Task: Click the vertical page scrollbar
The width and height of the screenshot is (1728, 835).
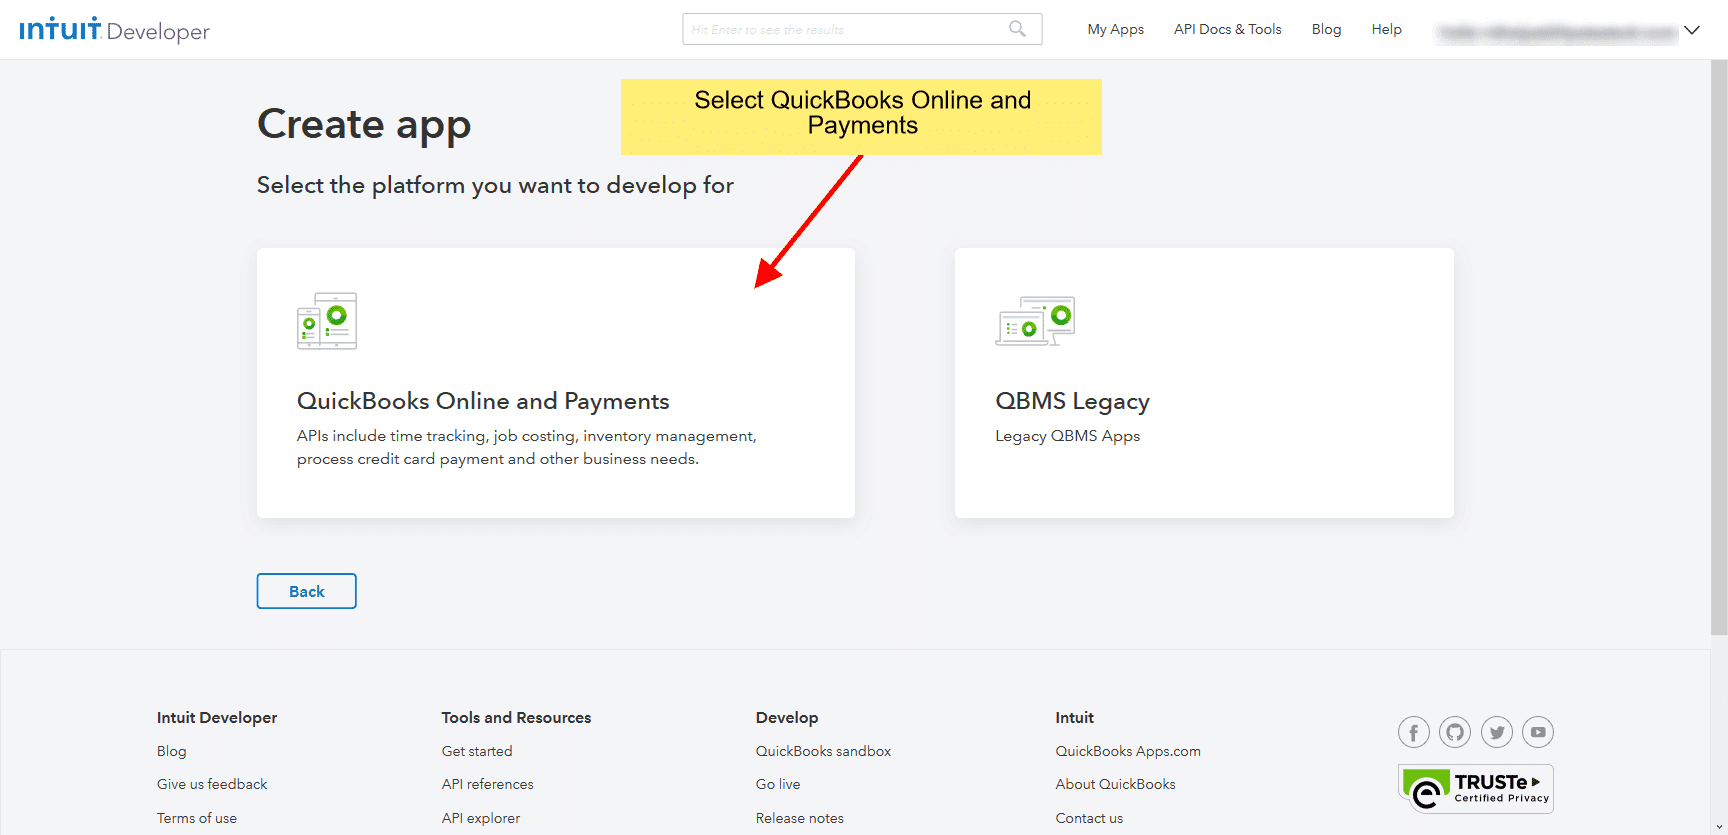Action: coord(1719,350)
